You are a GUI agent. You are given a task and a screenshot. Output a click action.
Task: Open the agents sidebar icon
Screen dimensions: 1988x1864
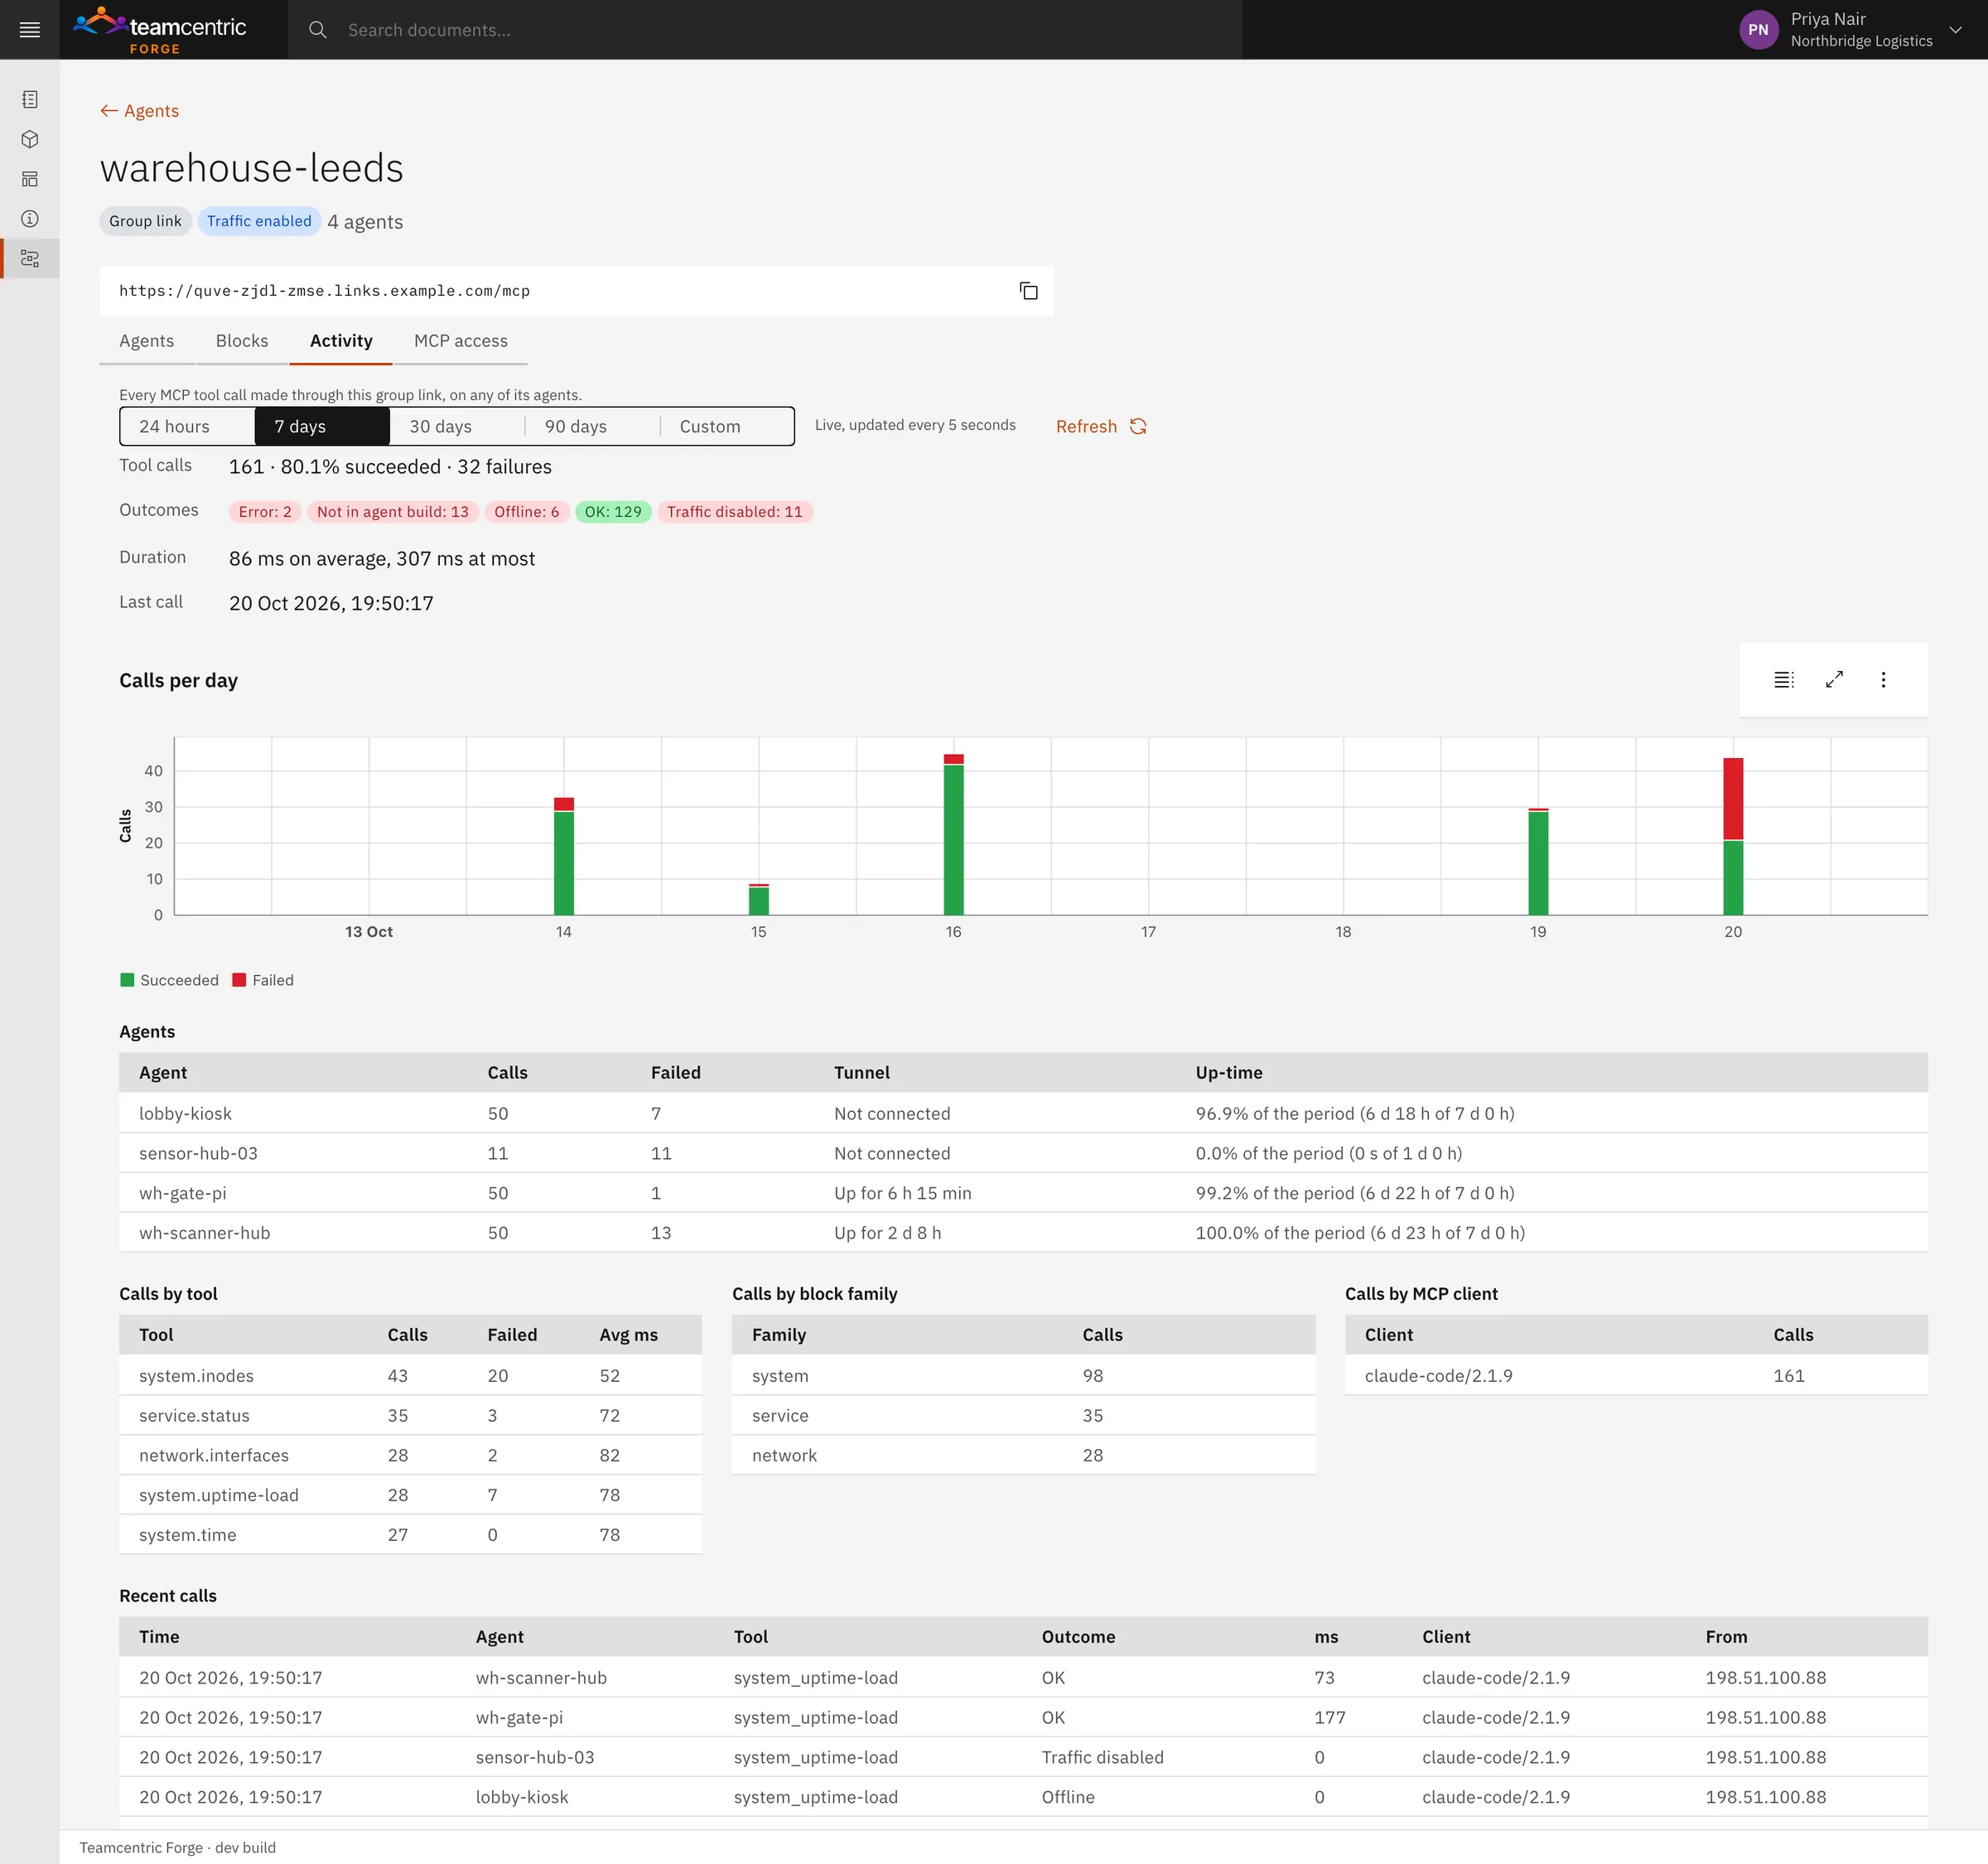[30, 259]
